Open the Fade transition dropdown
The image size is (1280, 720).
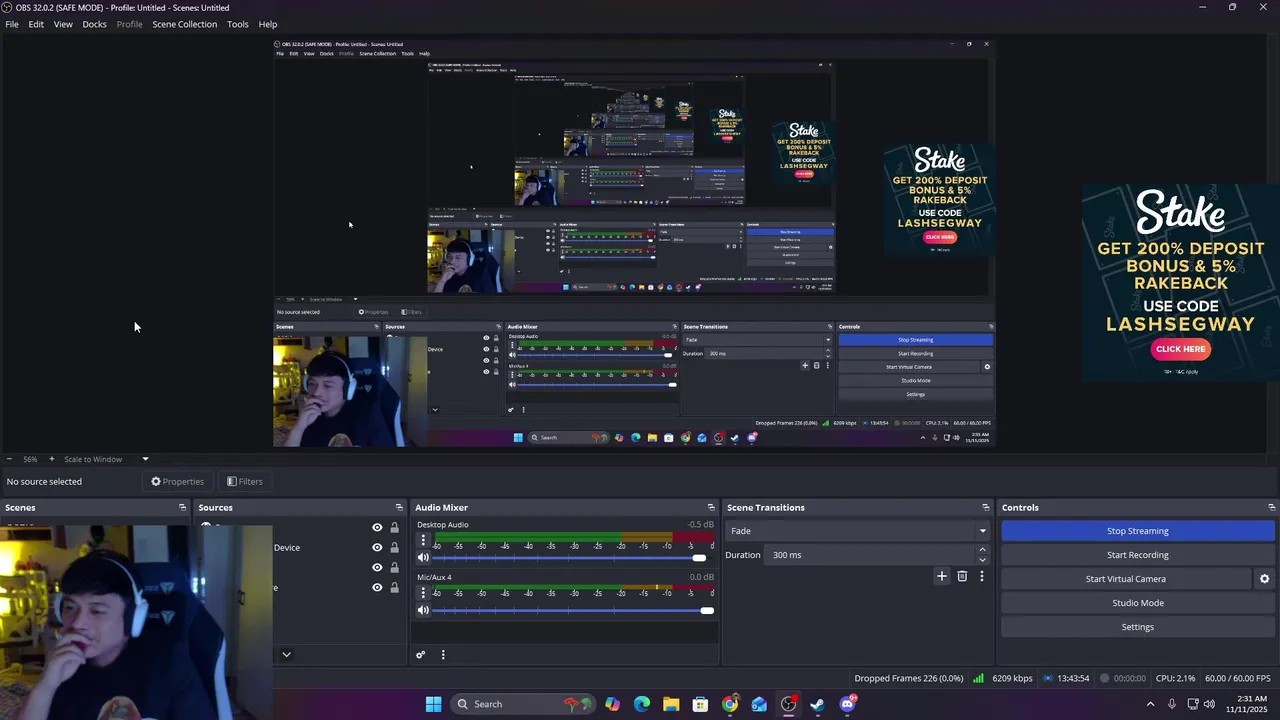click(858, 531)
